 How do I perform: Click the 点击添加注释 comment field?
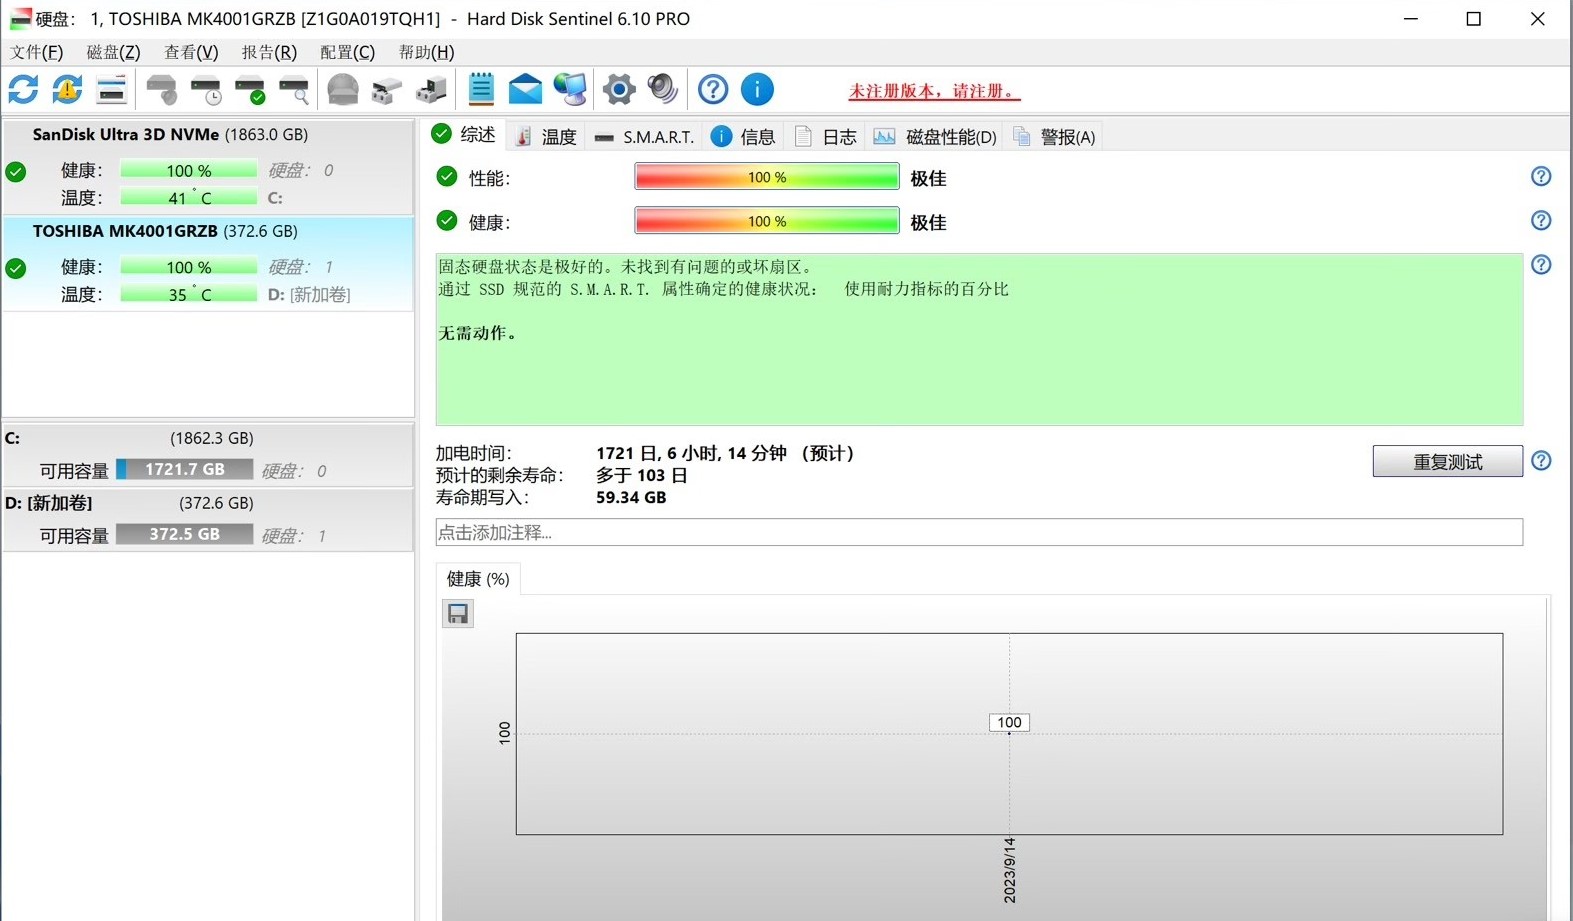[979, 532]
